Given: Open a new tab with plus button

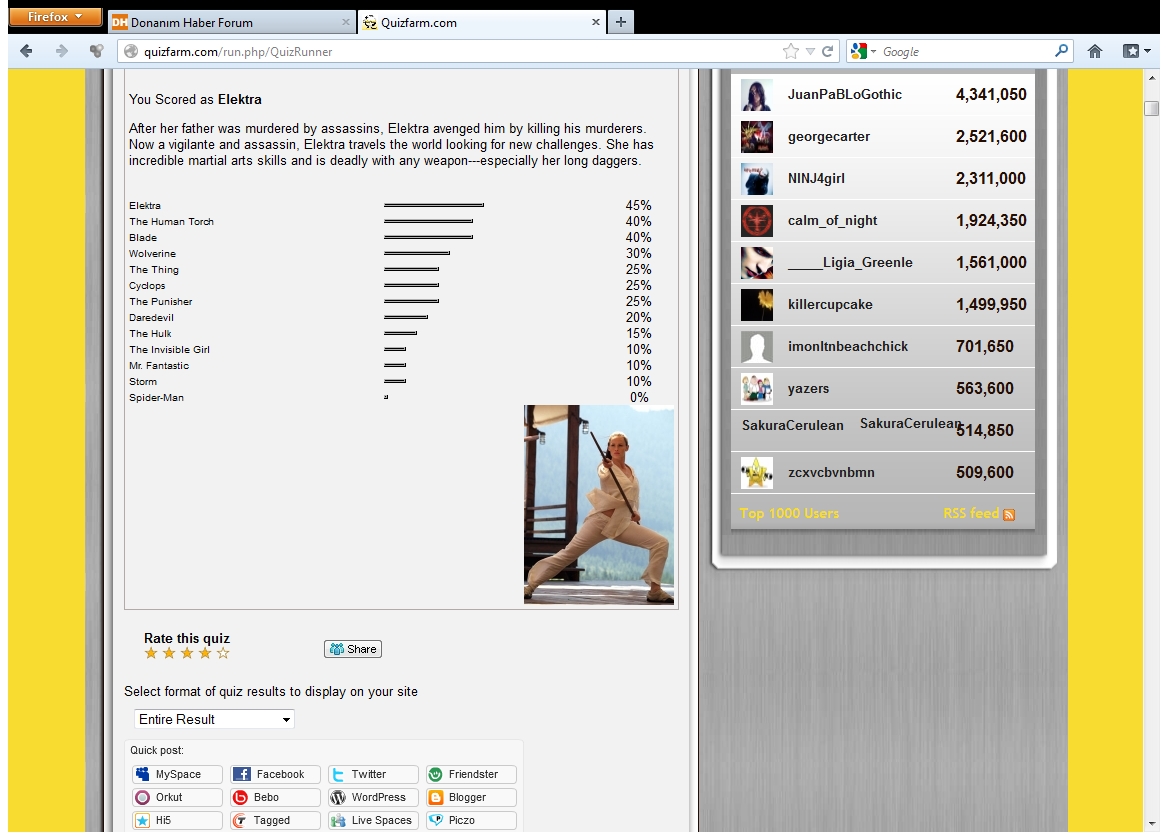Looking at the screenshot, I should pyautogui.click(x=620, y=22).
